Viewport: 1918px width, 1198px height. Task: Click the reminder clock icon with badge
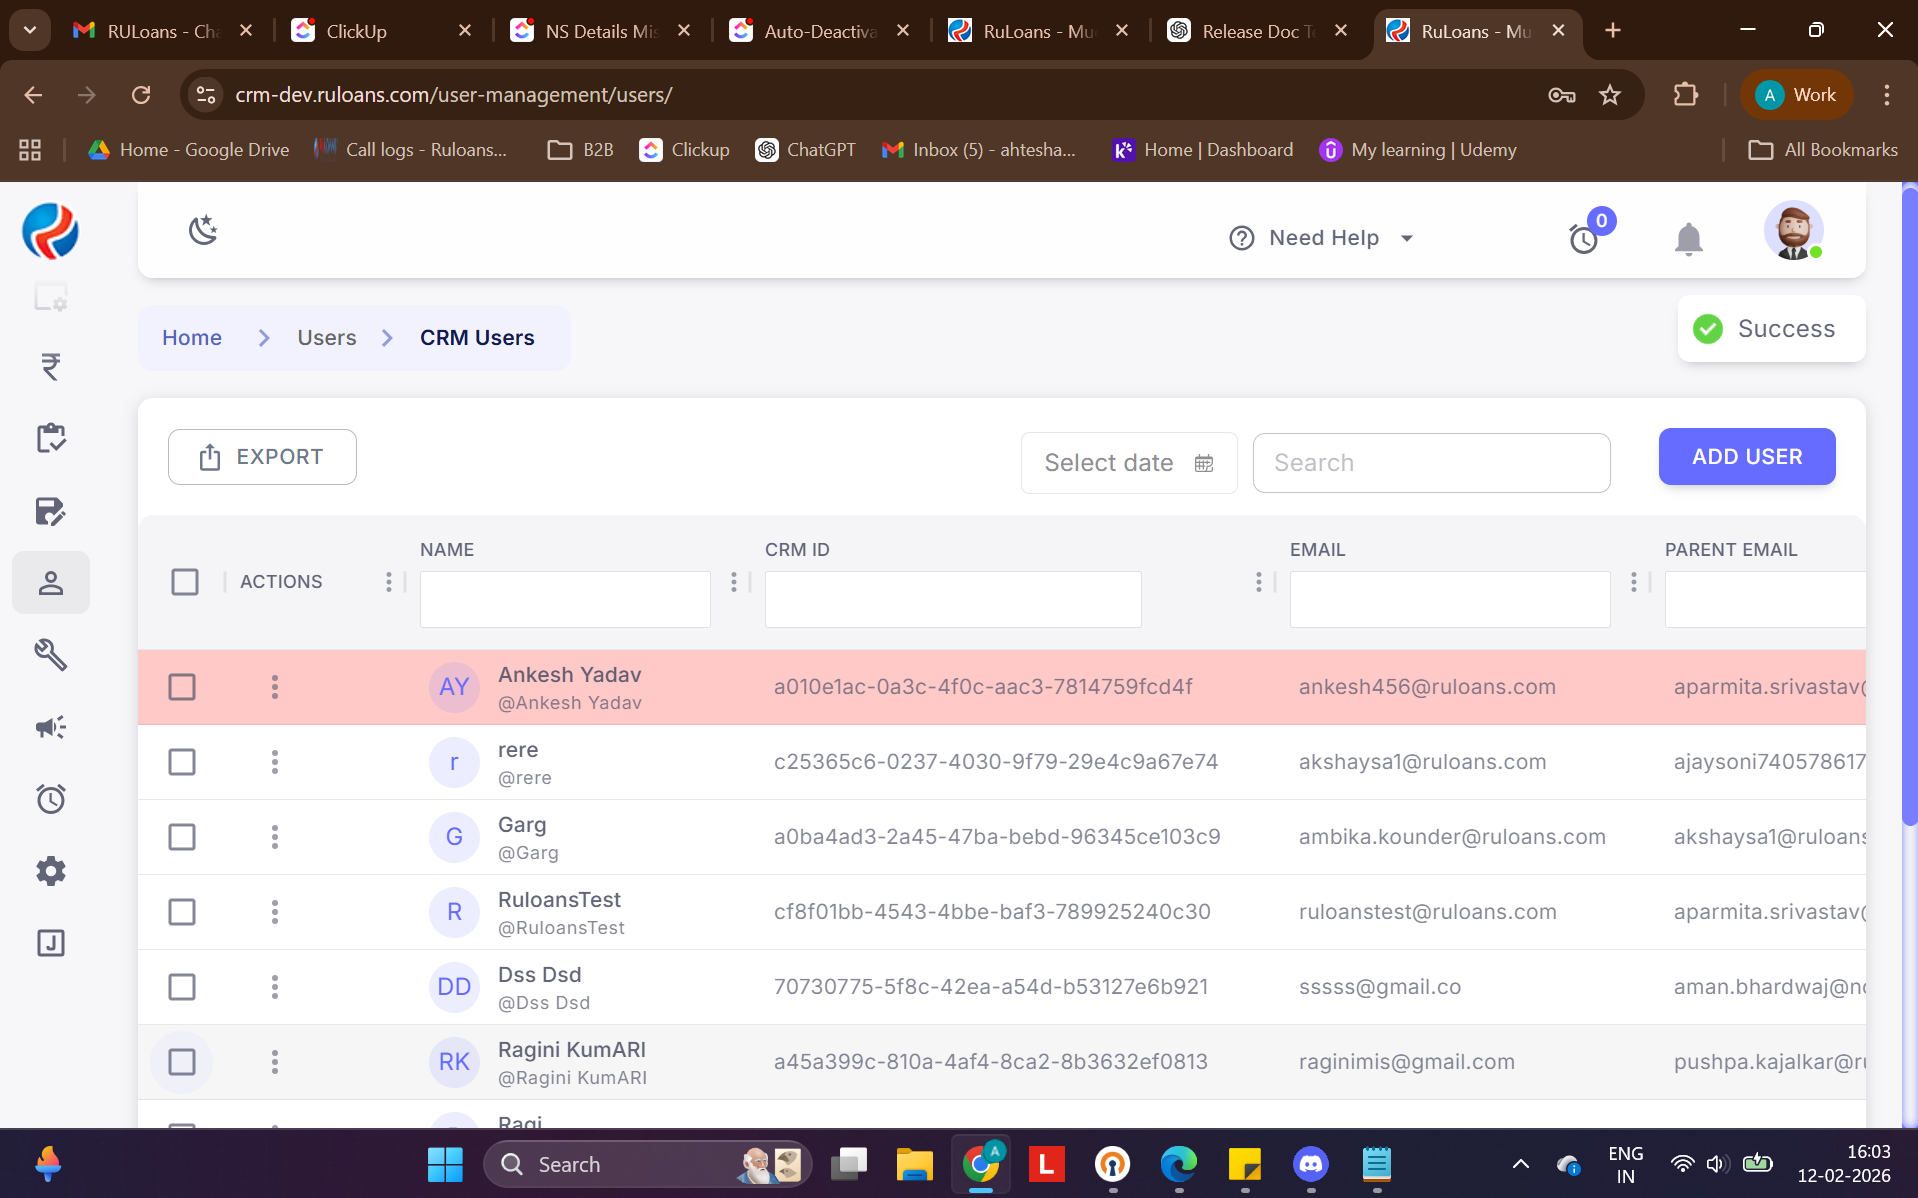click(1584, 239)
